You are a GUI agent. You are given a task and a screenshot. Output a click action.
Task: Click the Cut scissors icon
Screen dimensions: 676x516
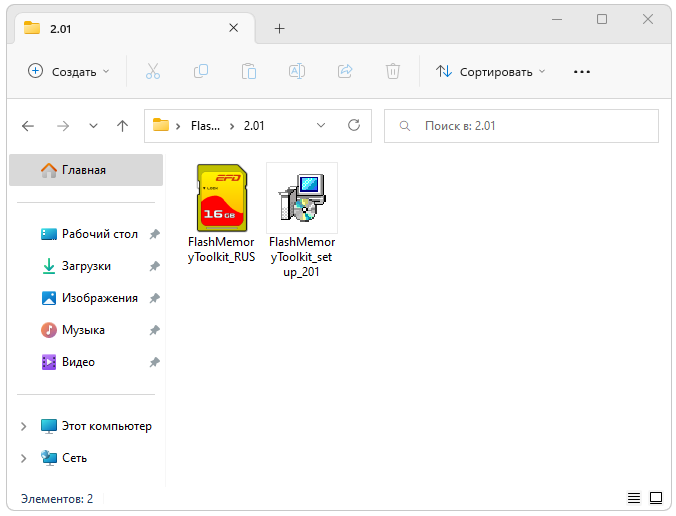click(x=153, y=71)
